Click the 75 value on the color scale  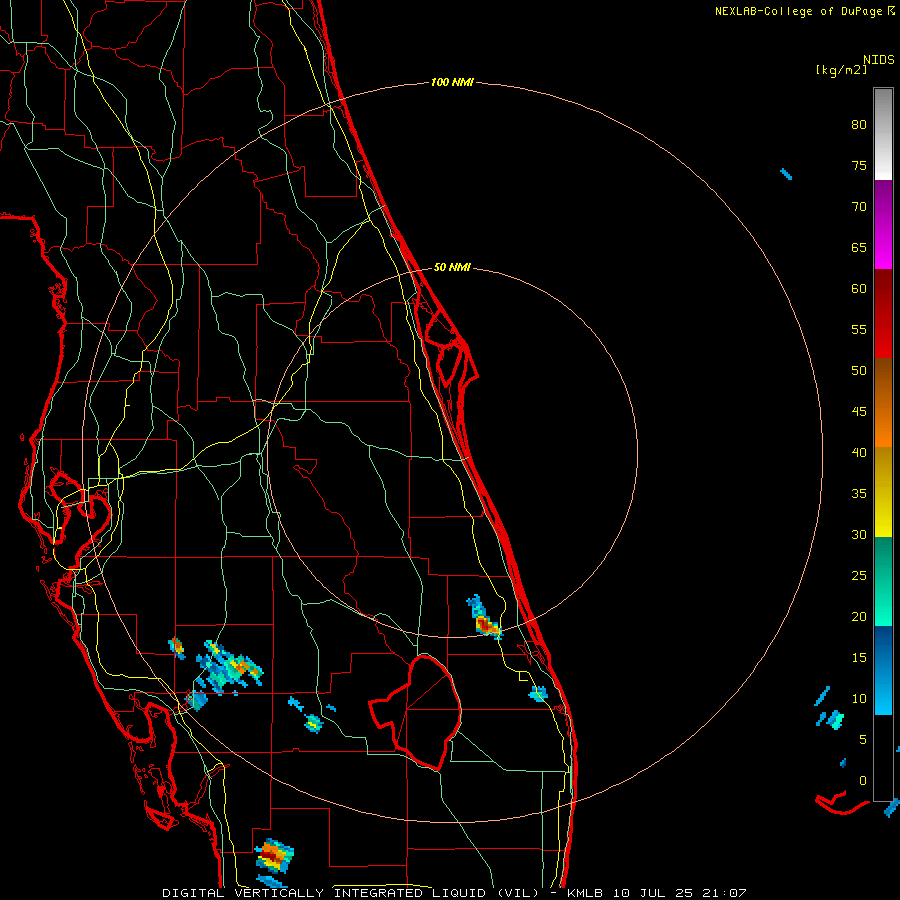[859, 166]
